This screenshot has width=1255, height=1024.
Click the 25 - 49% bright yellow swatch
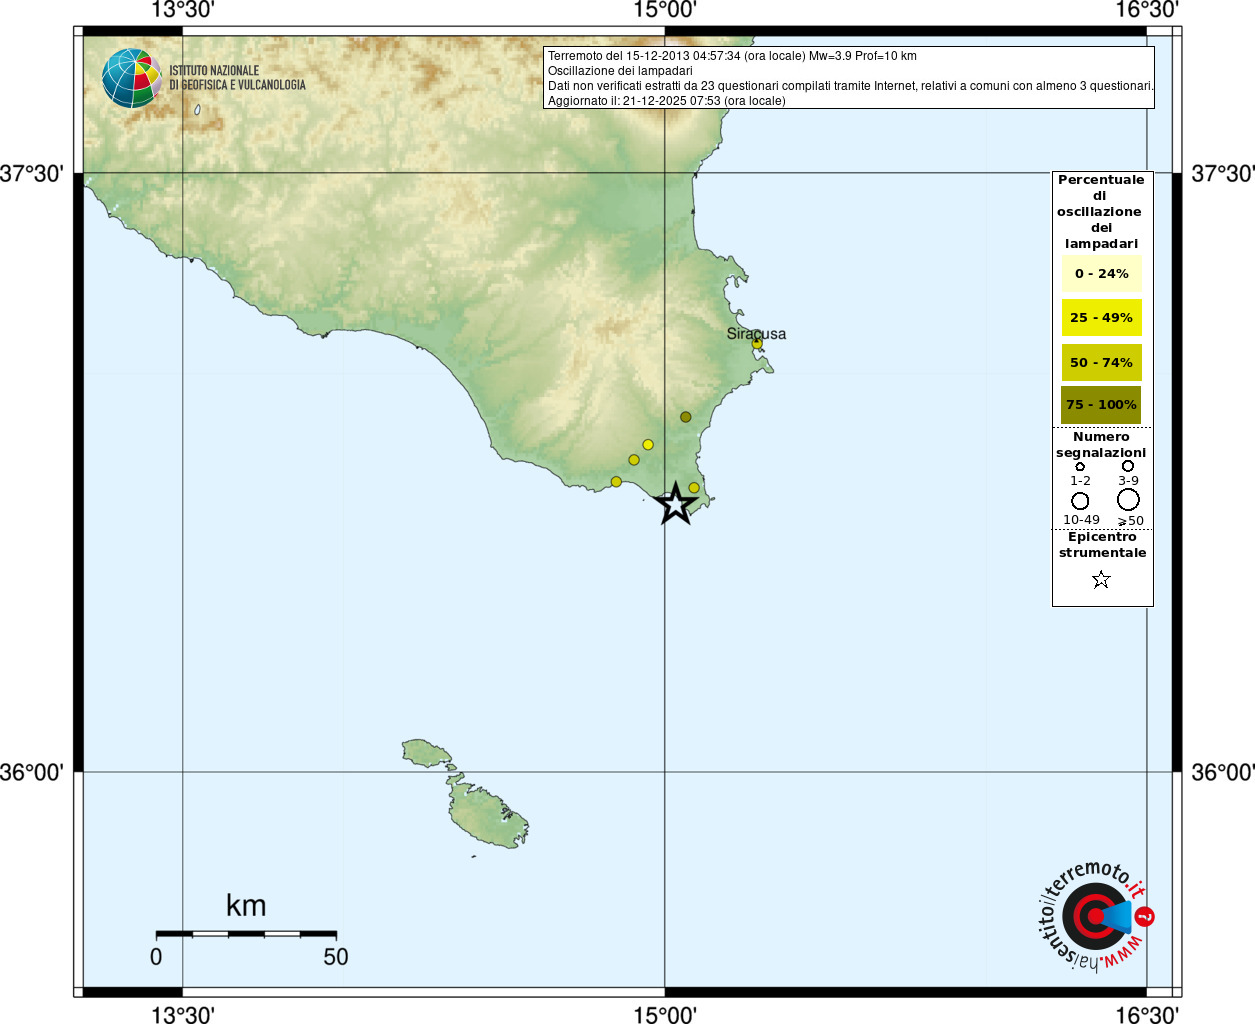click(1101, 318)
